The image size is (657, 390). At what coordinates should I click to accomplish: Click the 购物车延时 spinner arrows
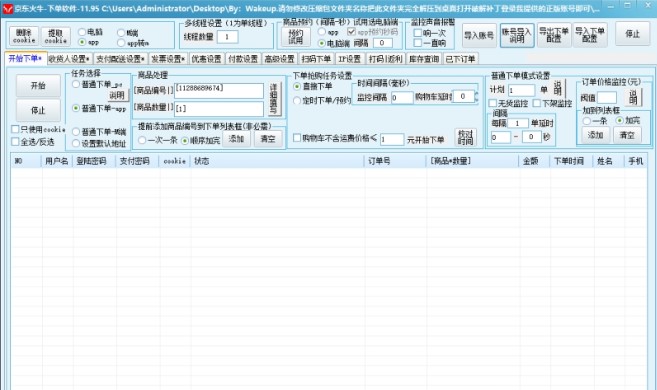pyautogui.click(x=476, y=97)
